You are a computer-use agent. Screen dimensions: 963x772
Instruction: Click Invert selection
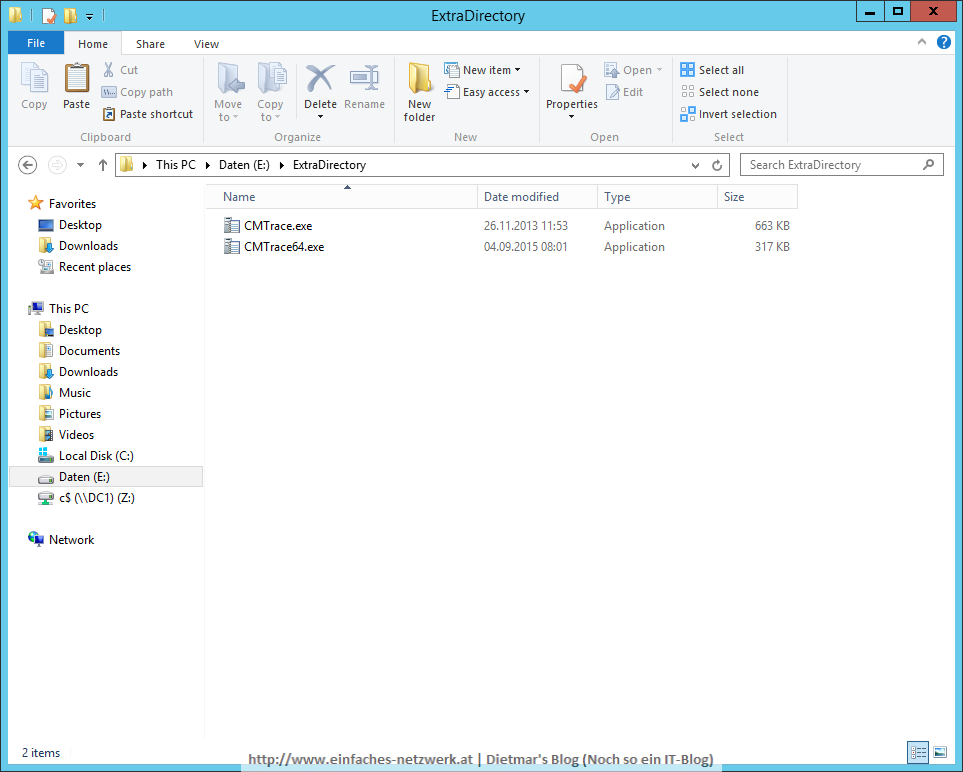[728, 114]
